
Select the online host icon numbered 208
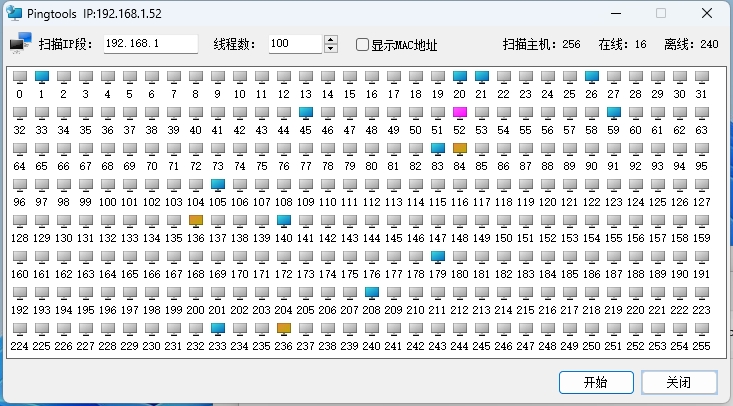[x=372, y=293]
